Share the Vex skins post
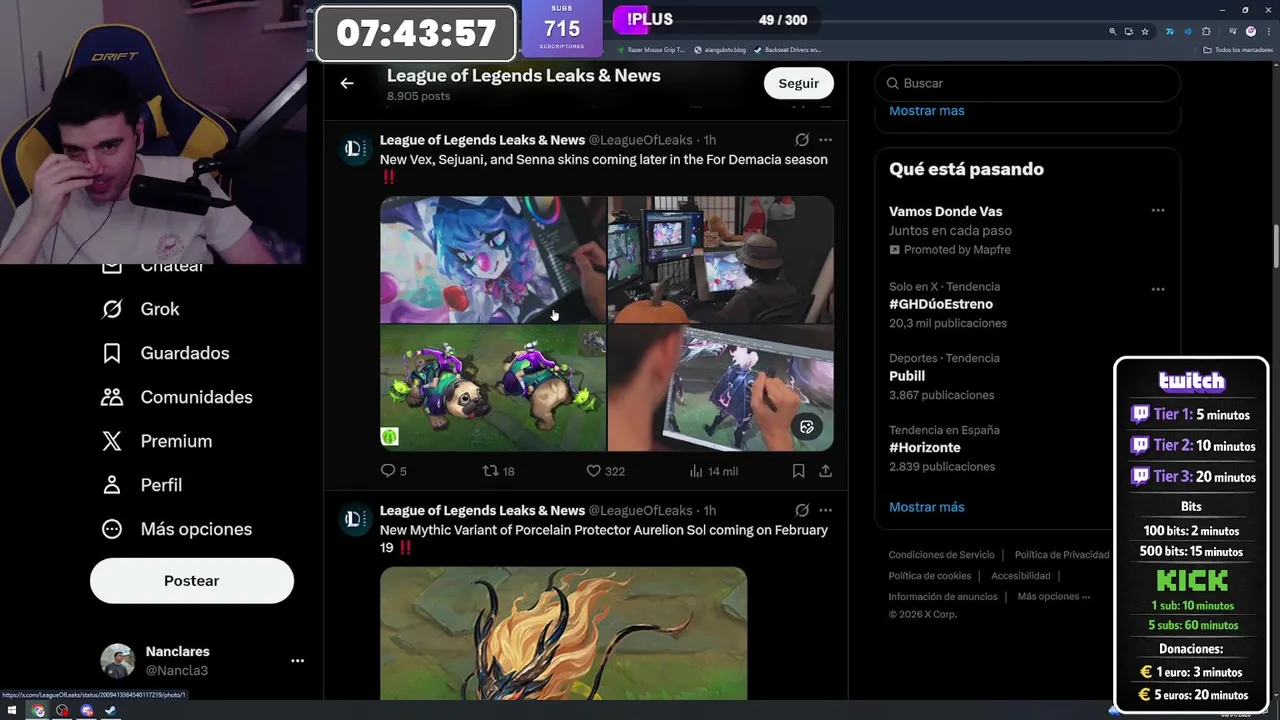The height and width of the screenshot is (720, 1280). [x=825, y=470]
